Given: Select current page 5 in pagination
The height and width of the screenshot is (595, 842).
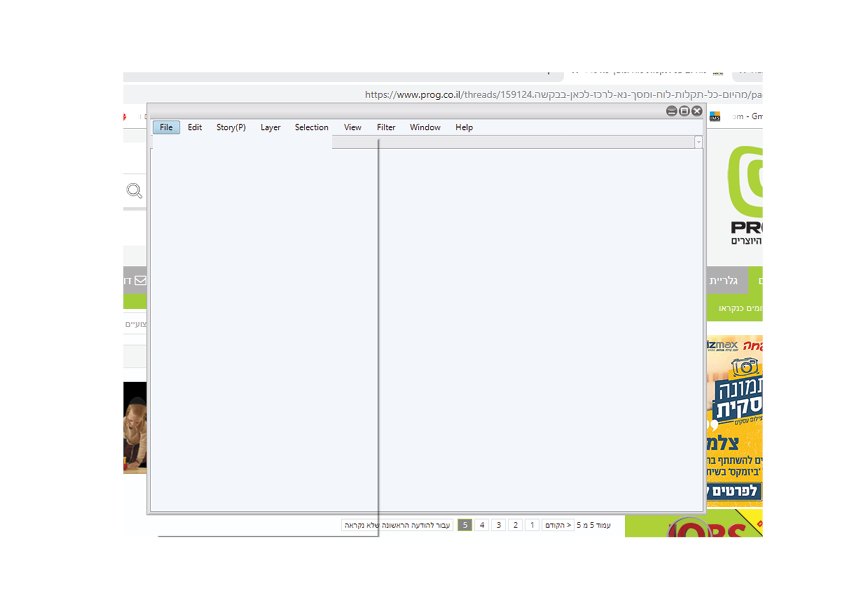Looking at the screenshot, I should 465,525.
